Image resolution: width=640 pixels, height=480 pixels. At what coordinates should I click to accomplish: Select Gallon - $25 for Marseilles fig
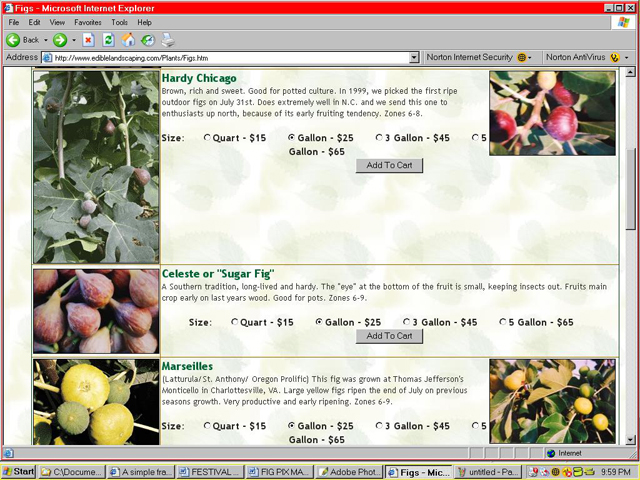[x=291, y=426]
